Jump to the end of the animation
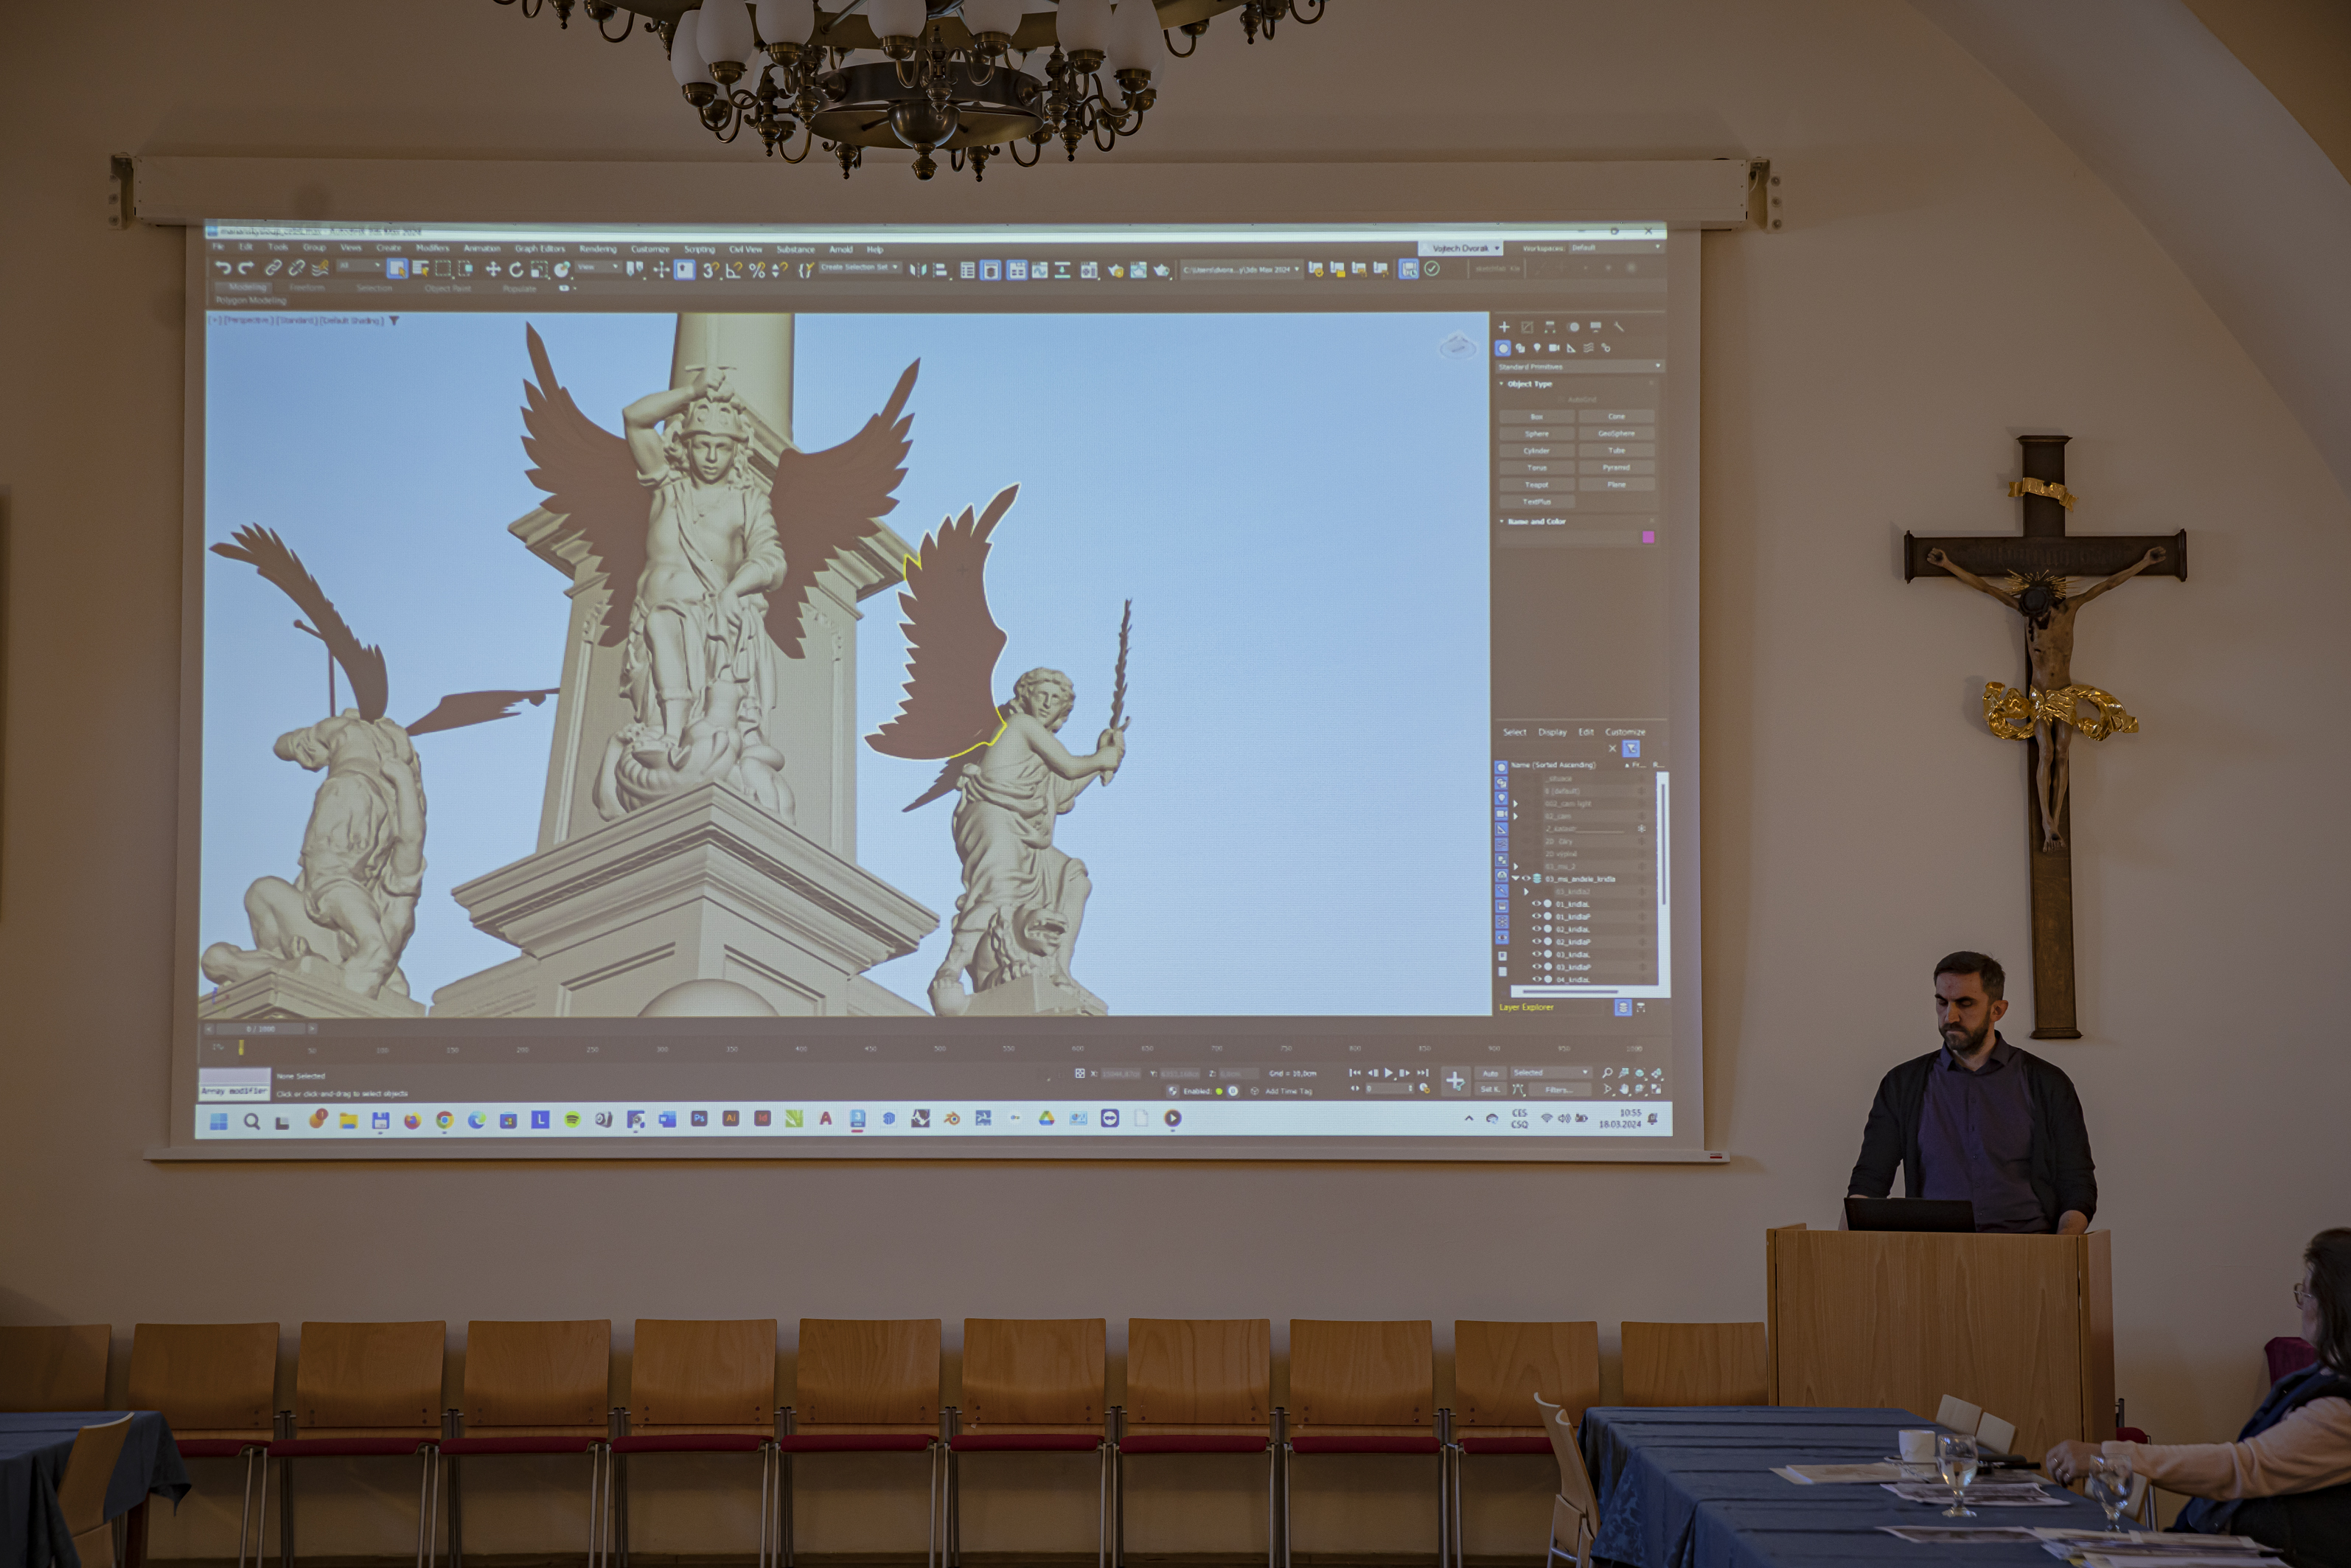The image size is (2351, 1568). click(x=1423, y=1073)
